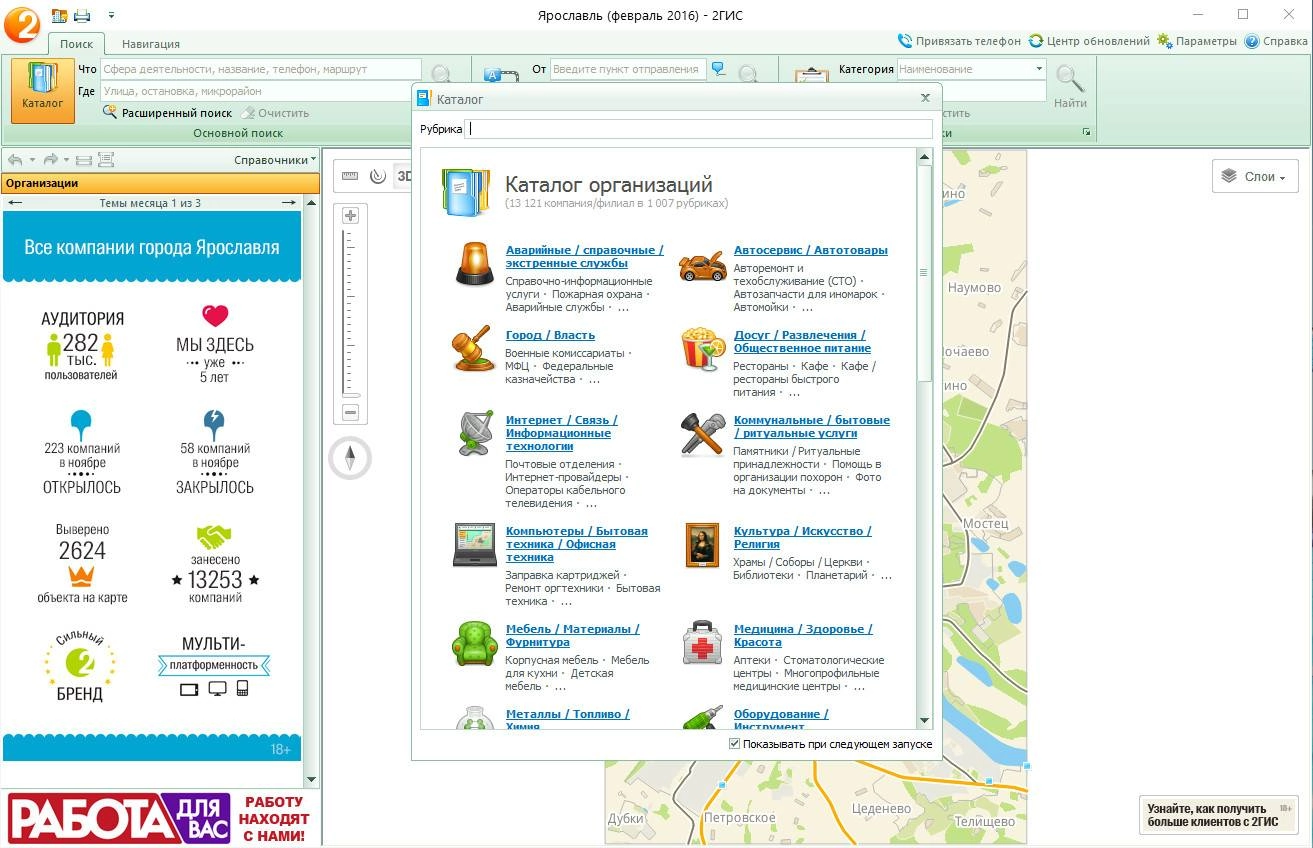The width and height of the screenshot is (1313, 848).
Task: Click the back arrow in the left panel toolbar
Action: point(15,160)
